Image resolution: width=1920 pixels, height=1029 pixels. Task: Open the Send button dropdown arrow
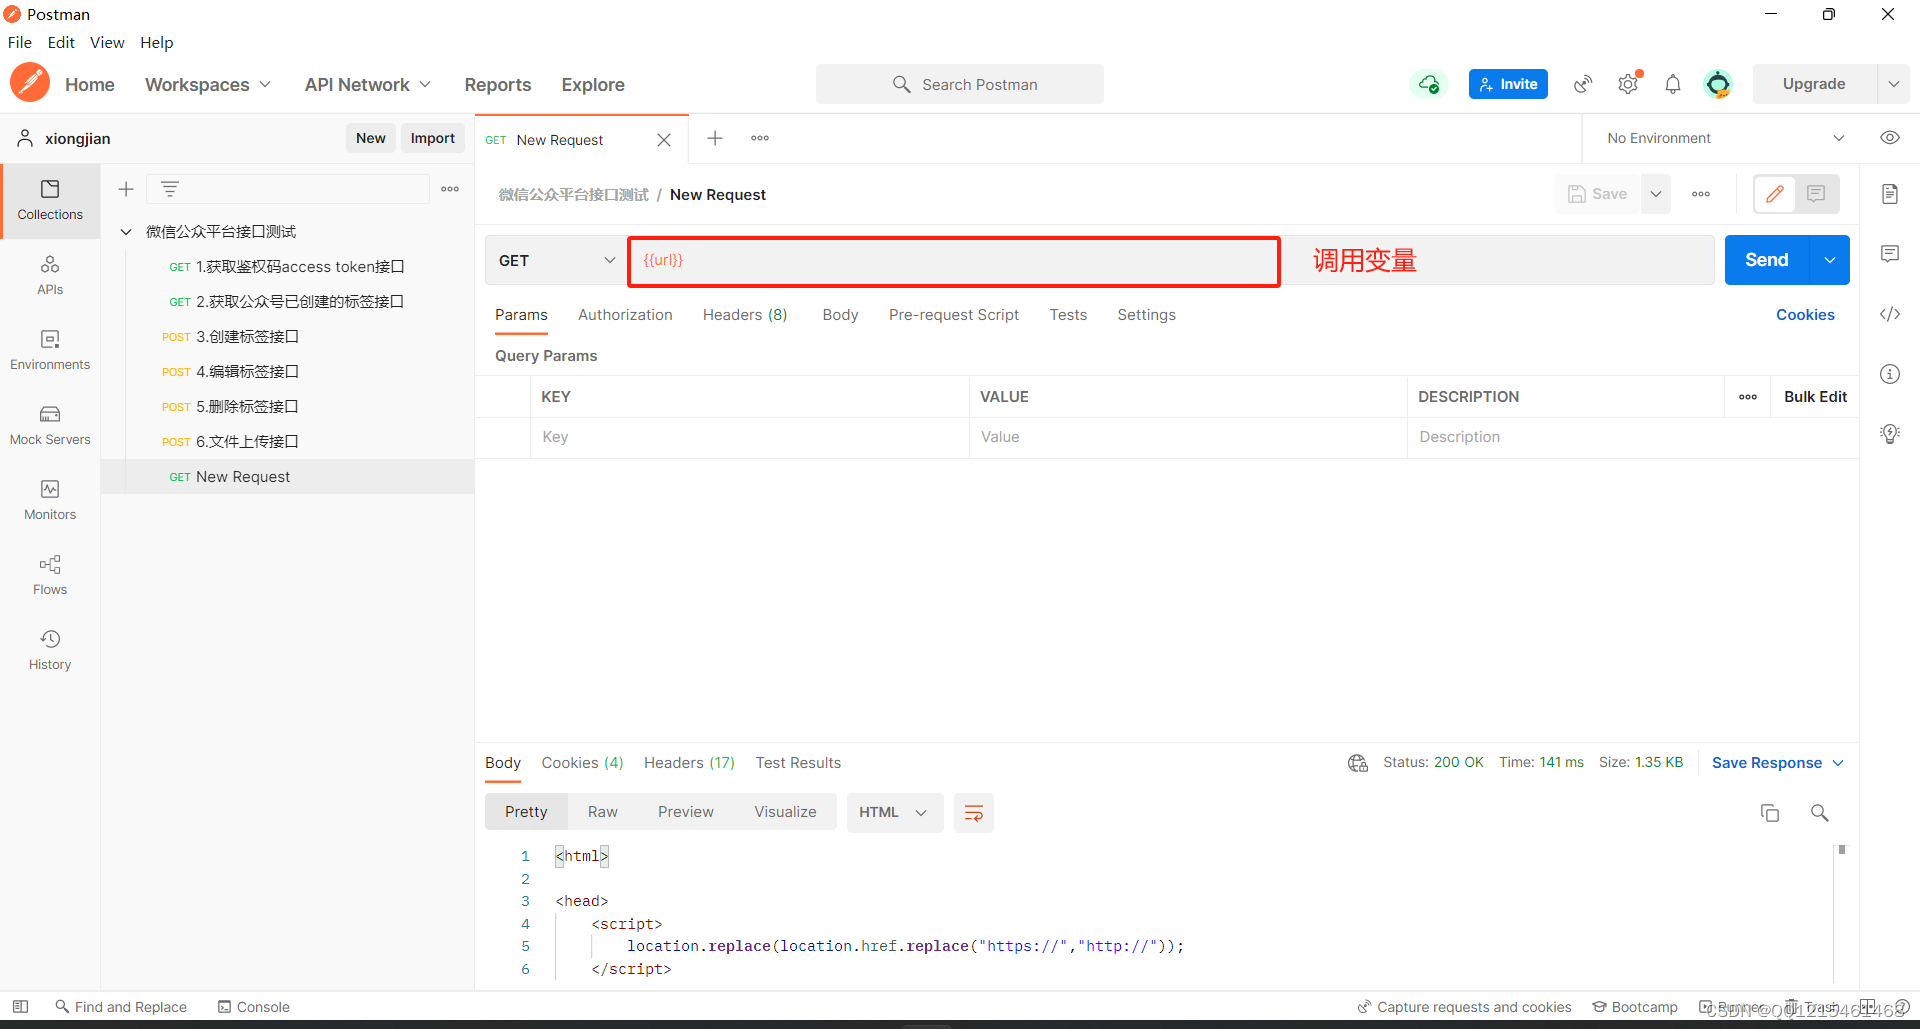(x=1830, y=260)
